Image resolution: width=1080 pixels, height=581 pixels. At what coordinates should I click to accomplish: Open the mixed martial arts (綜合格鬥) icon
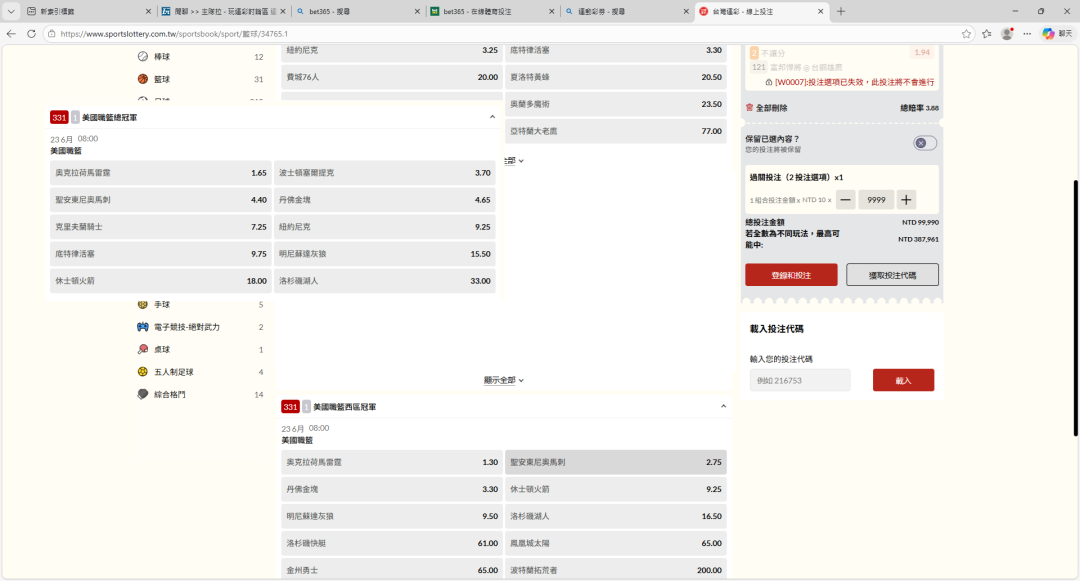coord(143,394)
